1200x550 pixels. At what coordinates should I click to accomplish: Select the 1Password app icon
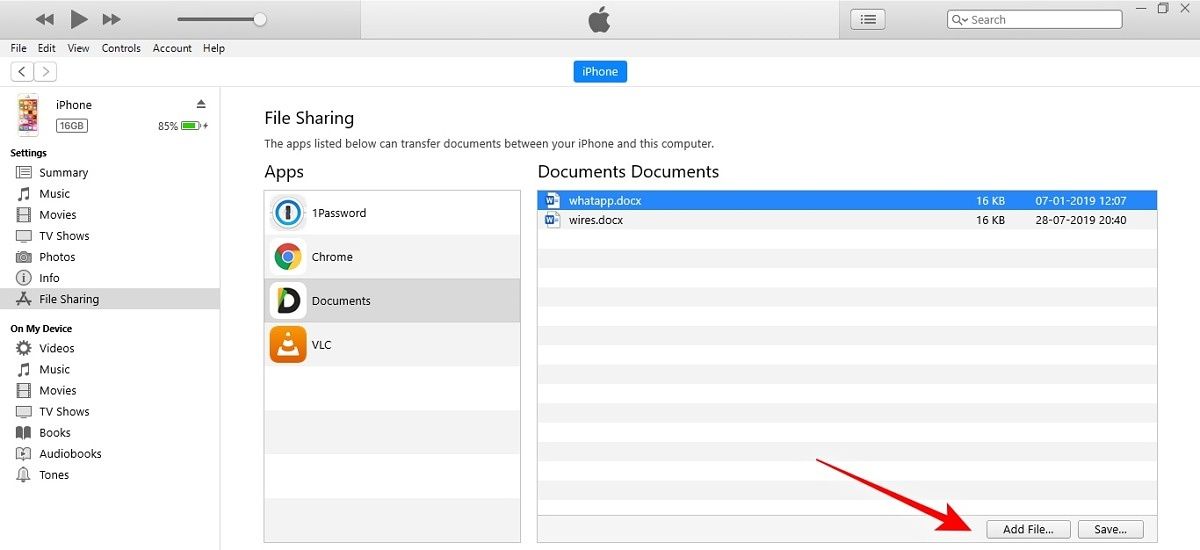pos(288,213)
